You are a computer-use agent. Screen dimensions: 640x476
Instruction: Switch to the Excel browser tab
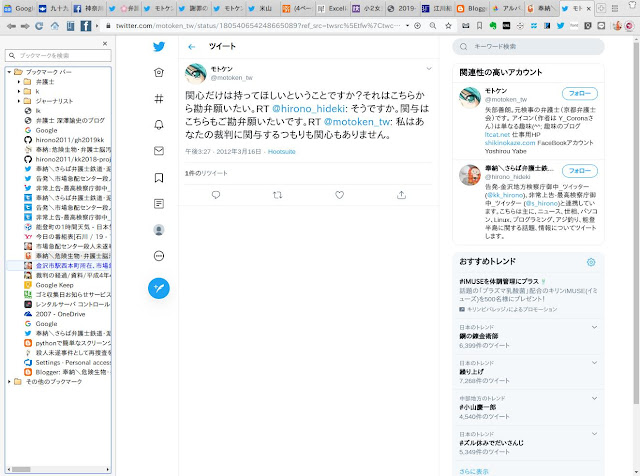[332, 8]
